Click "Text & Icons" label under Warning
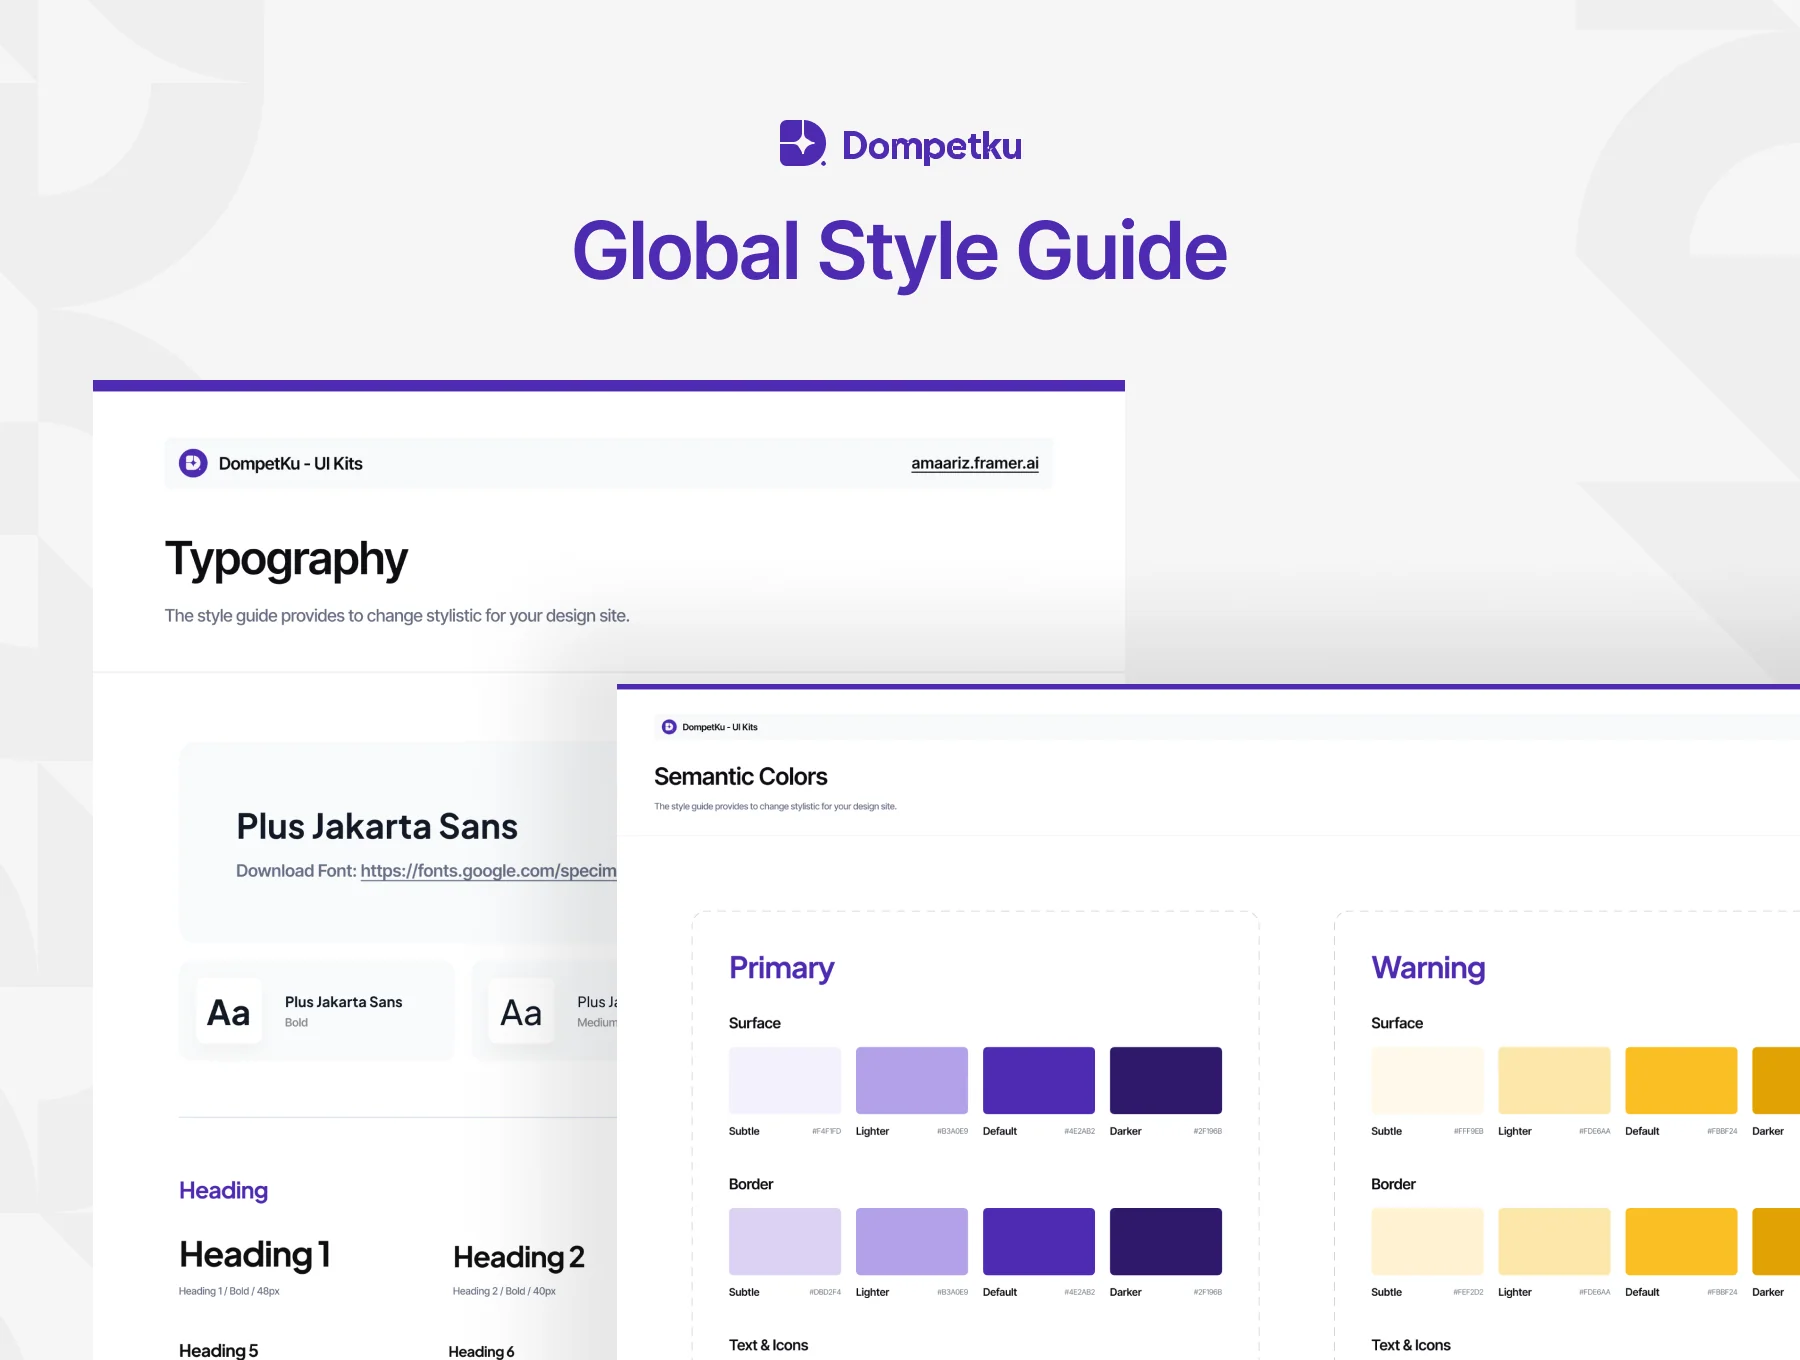The width and height of the screenshot is (1800, 1360). 1410,1345
